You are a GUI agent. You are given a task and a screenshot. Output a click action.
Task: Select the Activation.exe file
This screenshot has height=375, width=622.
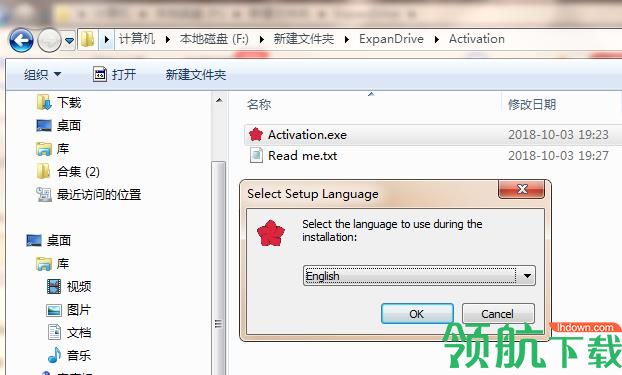(x=307, y=135)
